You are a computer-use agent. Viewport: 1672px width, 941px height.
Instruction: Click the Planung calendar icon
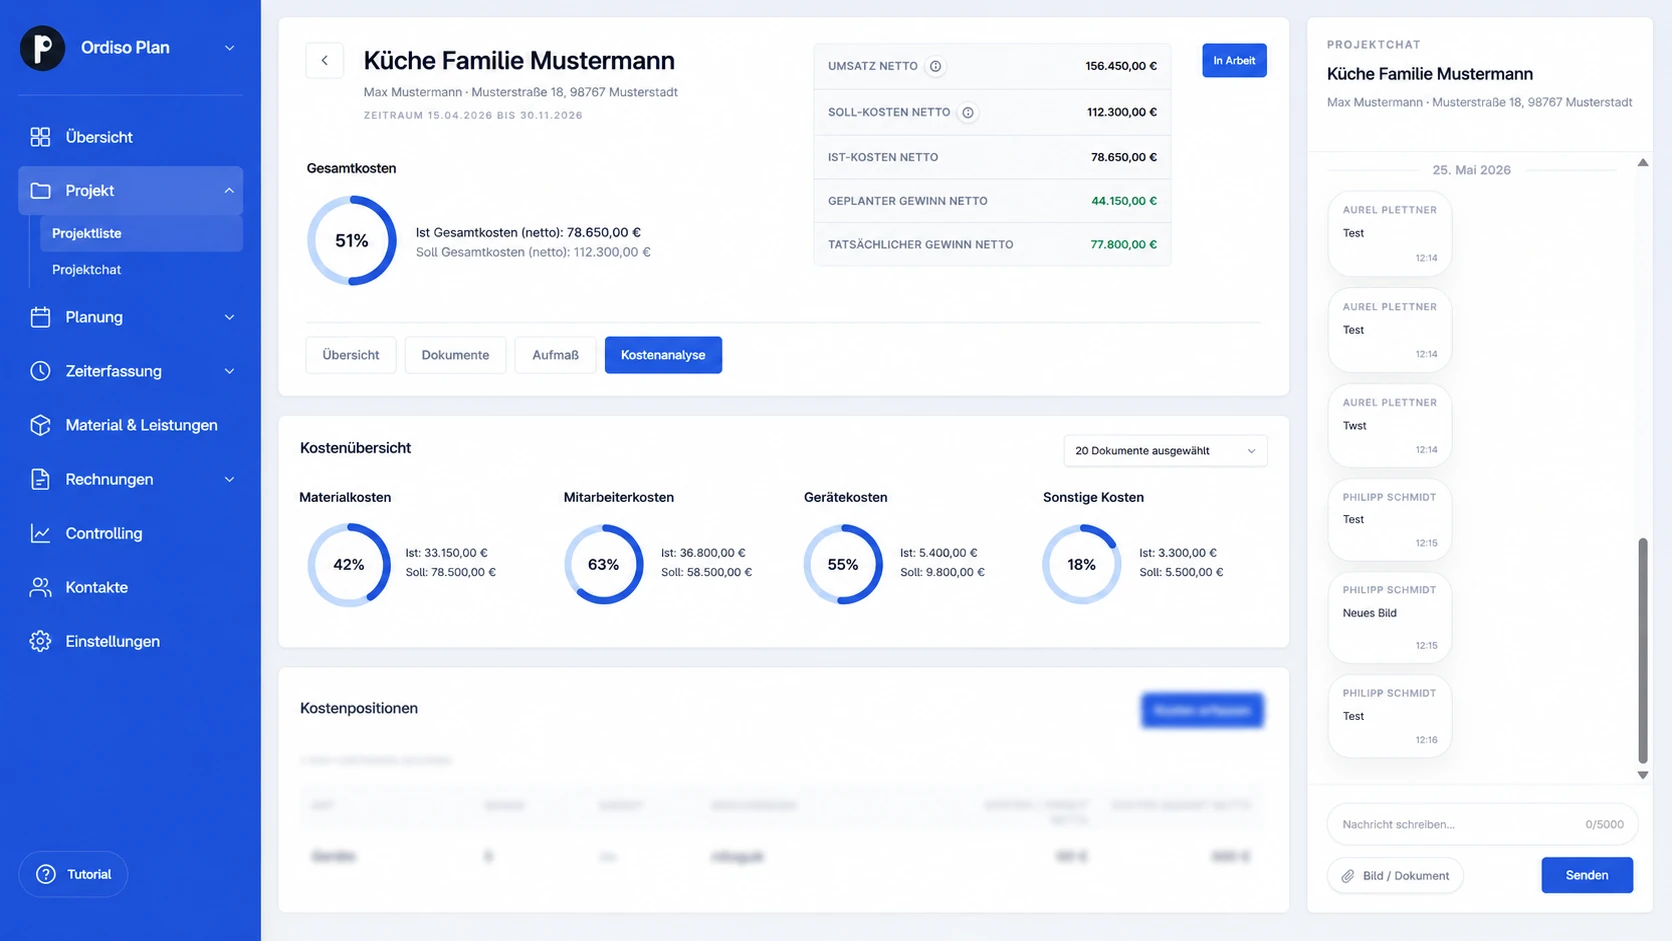click(40, 317)
